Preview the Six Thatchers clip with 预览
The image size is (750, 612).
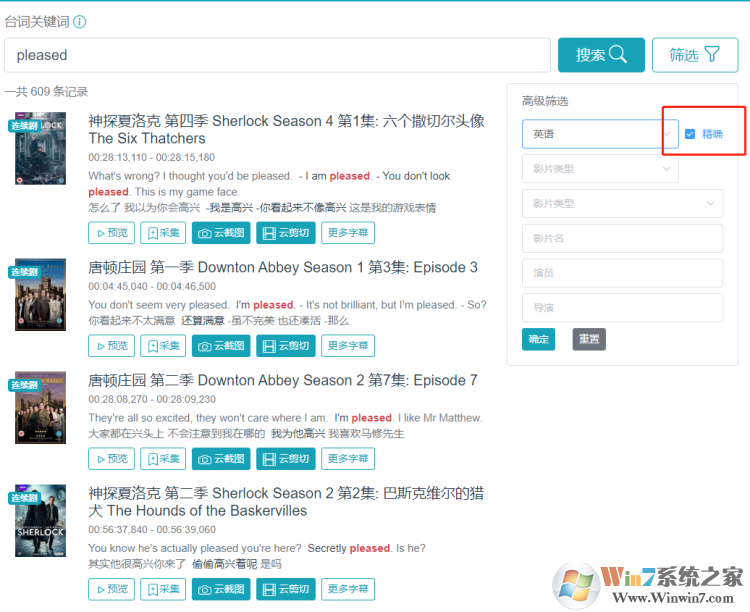point(111,233)
